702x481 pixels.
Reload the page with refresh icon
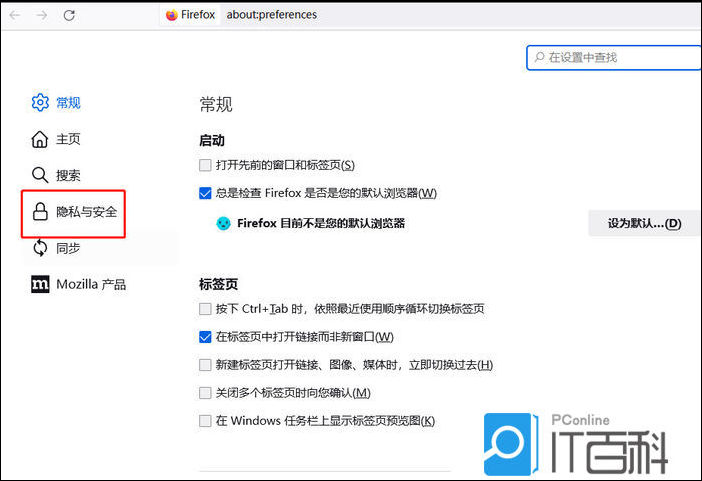point(69,15)
